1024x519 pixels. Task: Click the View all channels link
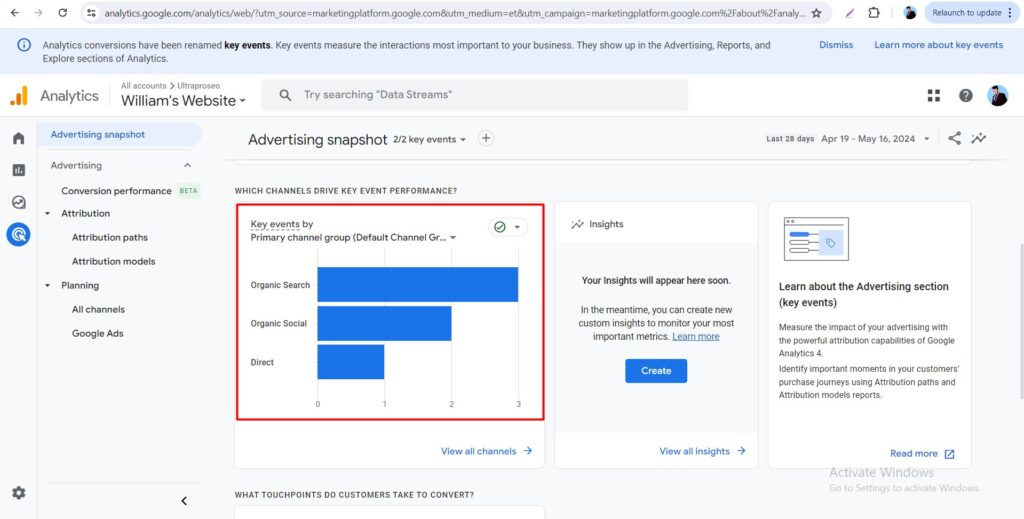486,451
